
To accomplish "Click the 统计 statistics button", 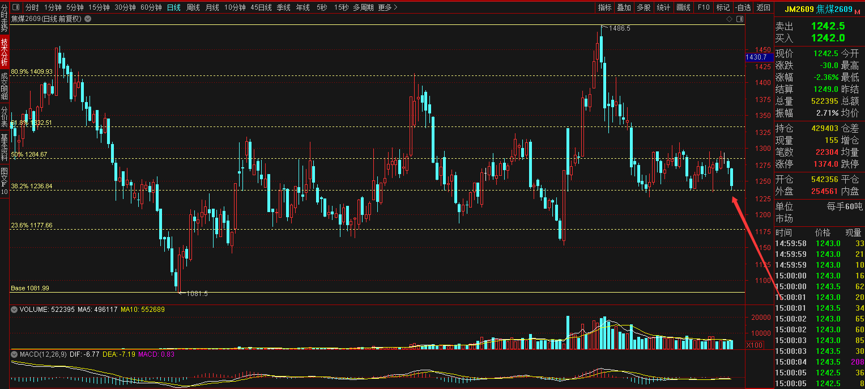I will [663, 7].
